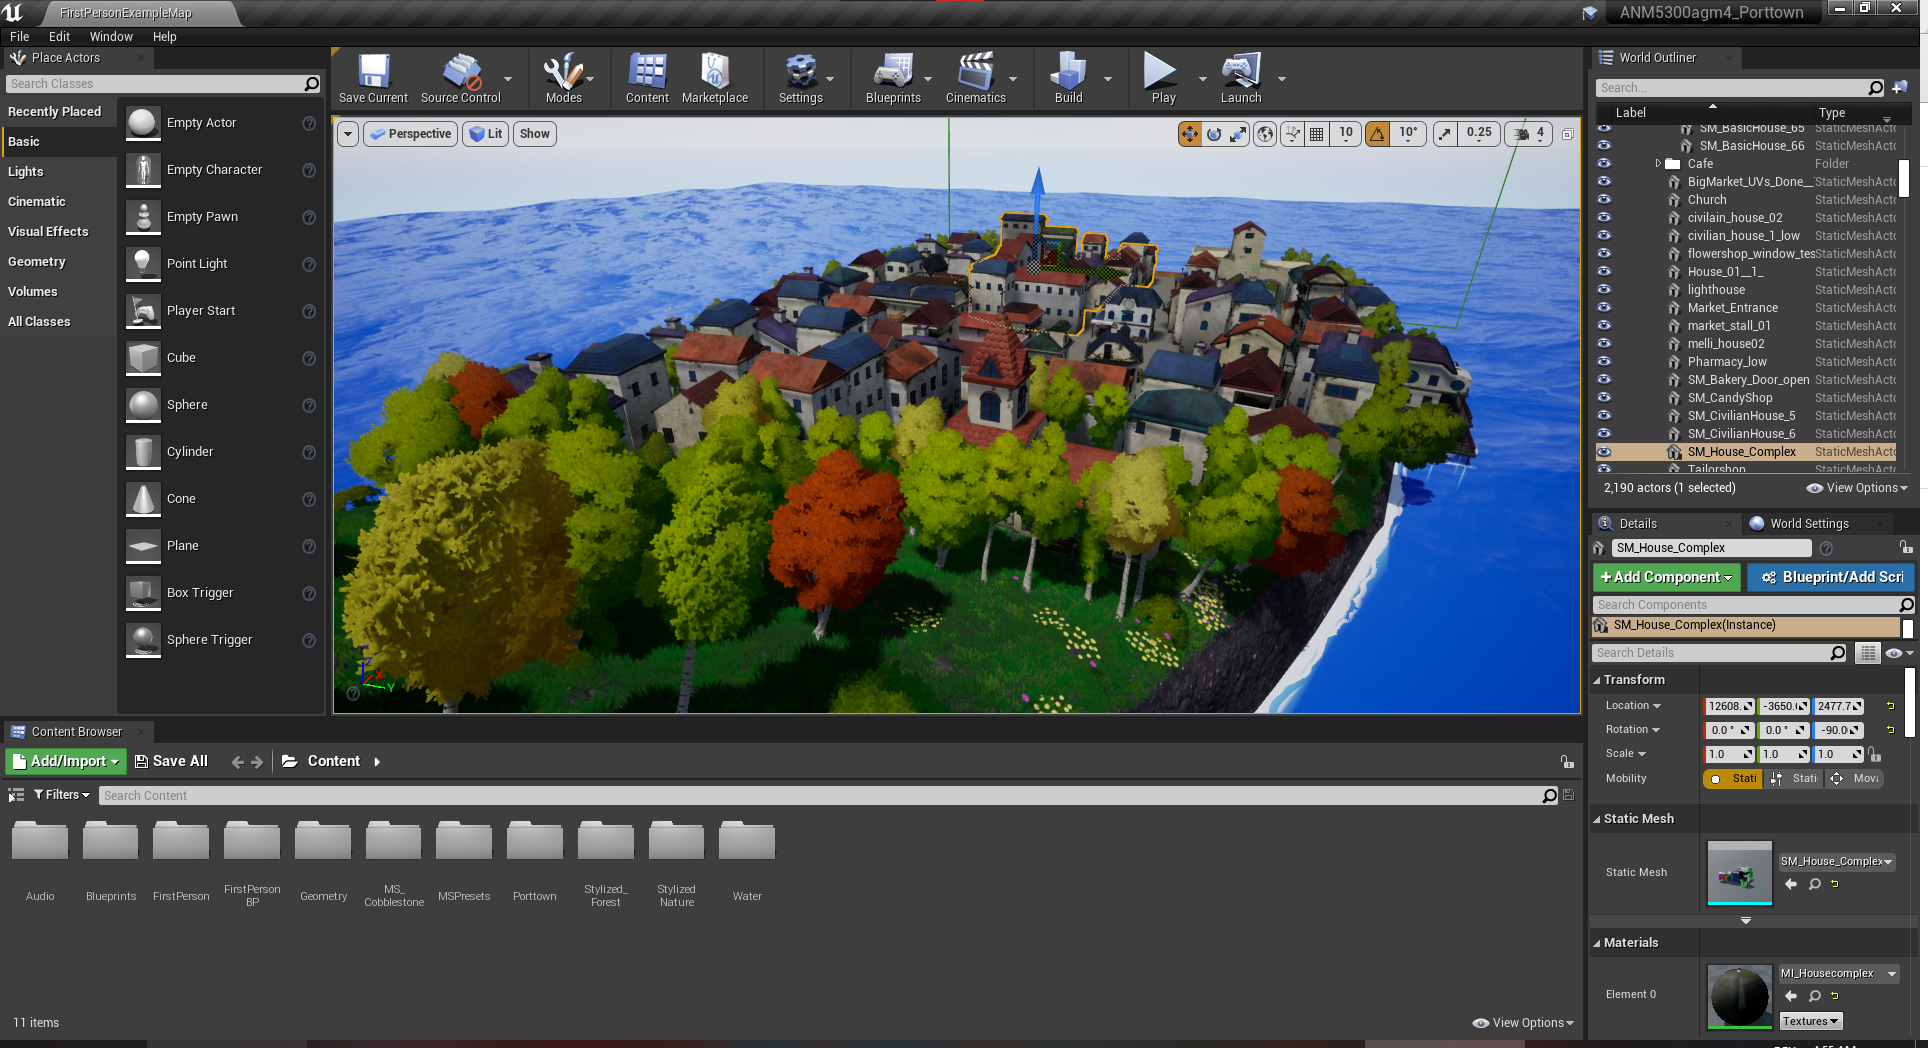The height and width of the screenshot is (1048, 1928).
Task: Browse to SM_House_Complex mesh in Content Browser
Action: click(x=1815, y=884)
